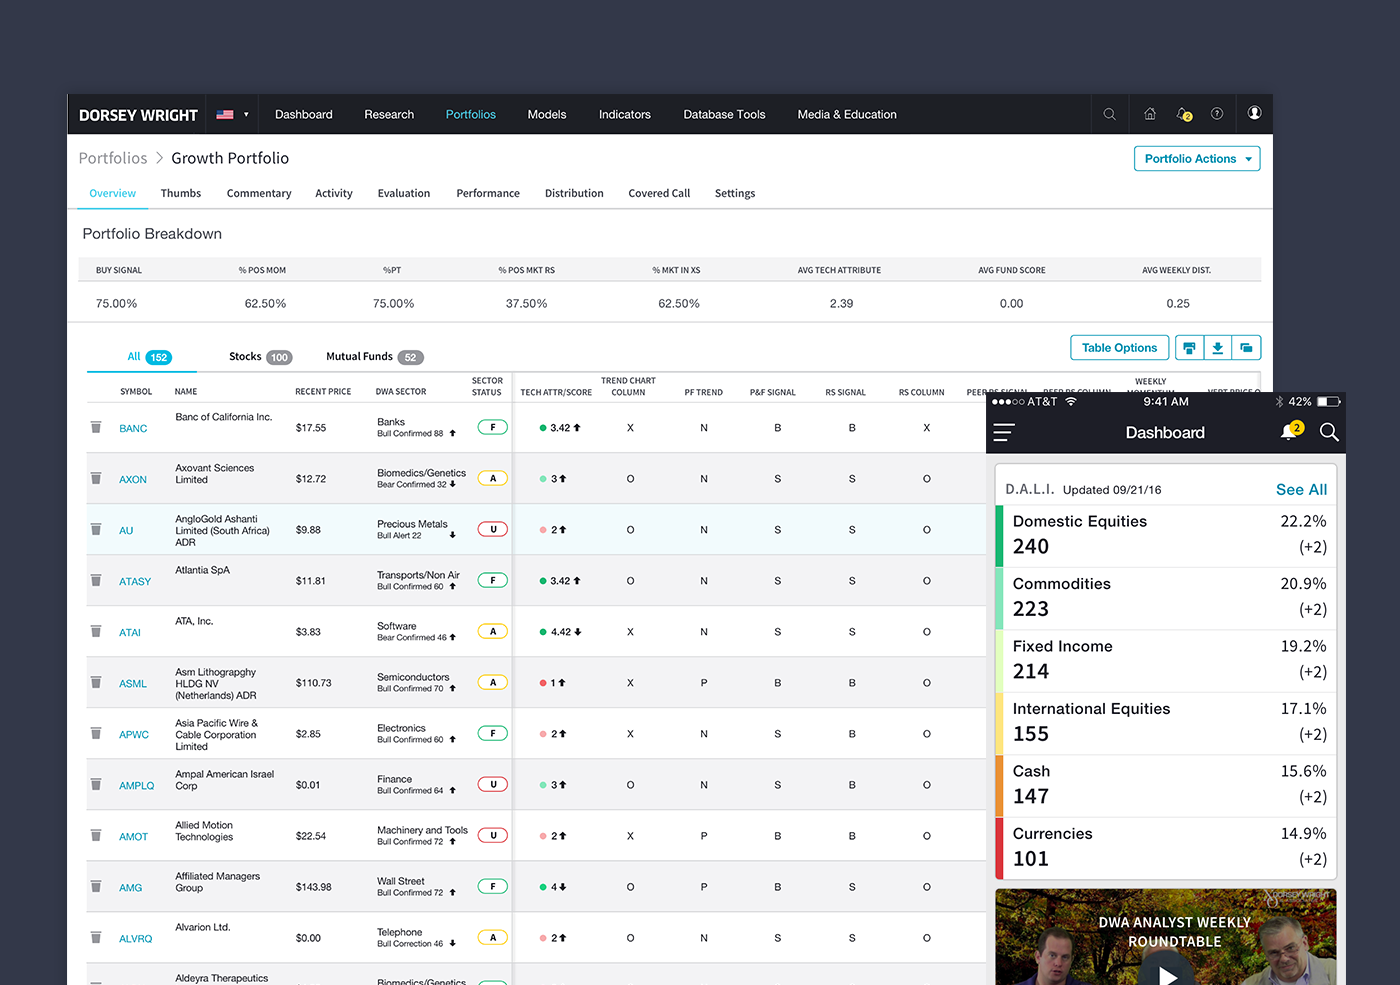Viewport: 1400px width, 985px height.
Task: Click the Portfolios breadcrumb link
Action: [113, 158]
